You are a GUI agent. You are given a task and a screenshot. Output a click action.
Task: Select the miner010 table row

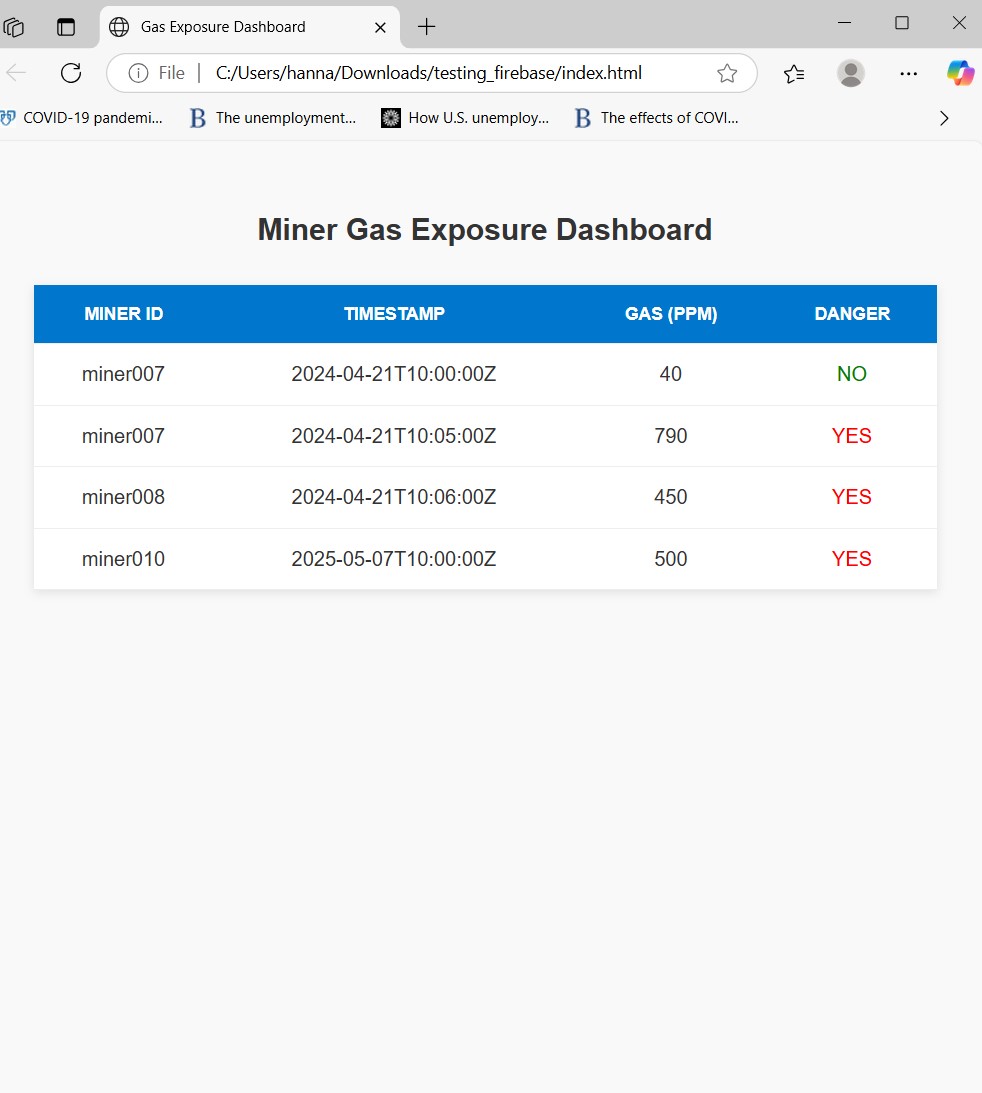coord(485,559)
